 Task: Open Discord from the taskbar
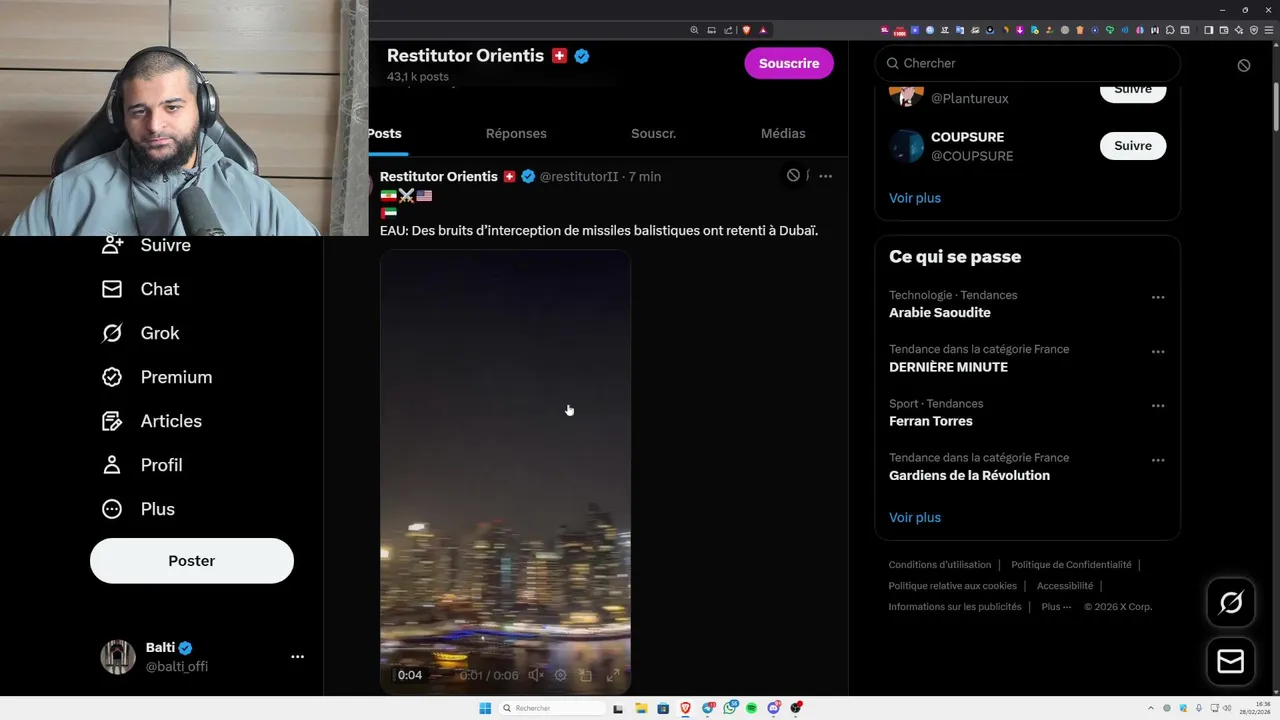[x=774, y=708]
